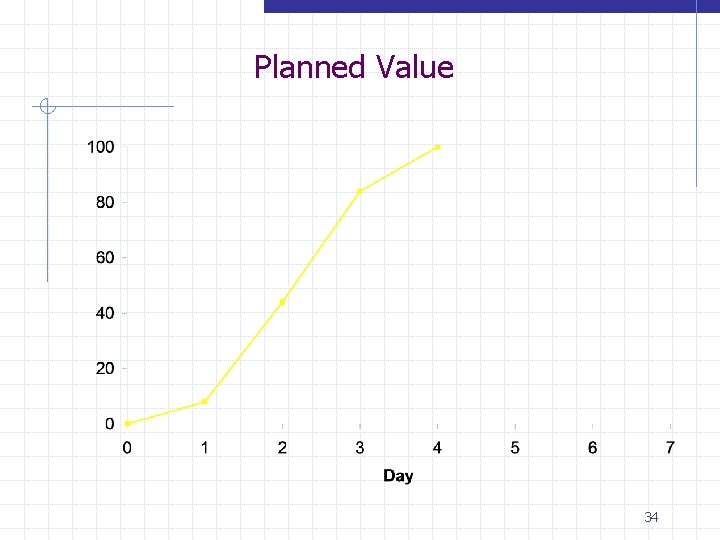Image resolution: width=720 pixels, height=540 pixels.
Task: Click the 6 label on horizontal axis
Action: click(593, 447)
